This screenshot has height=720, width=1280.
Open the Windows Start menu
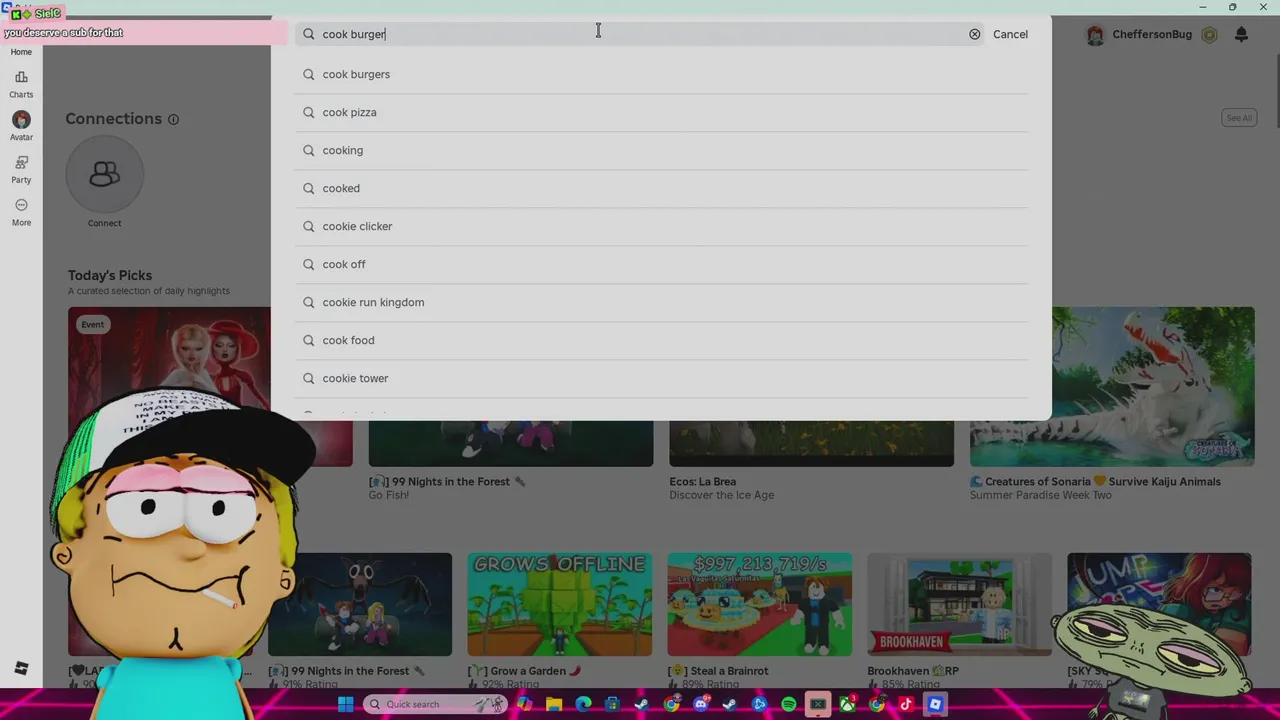click(346, 704)
